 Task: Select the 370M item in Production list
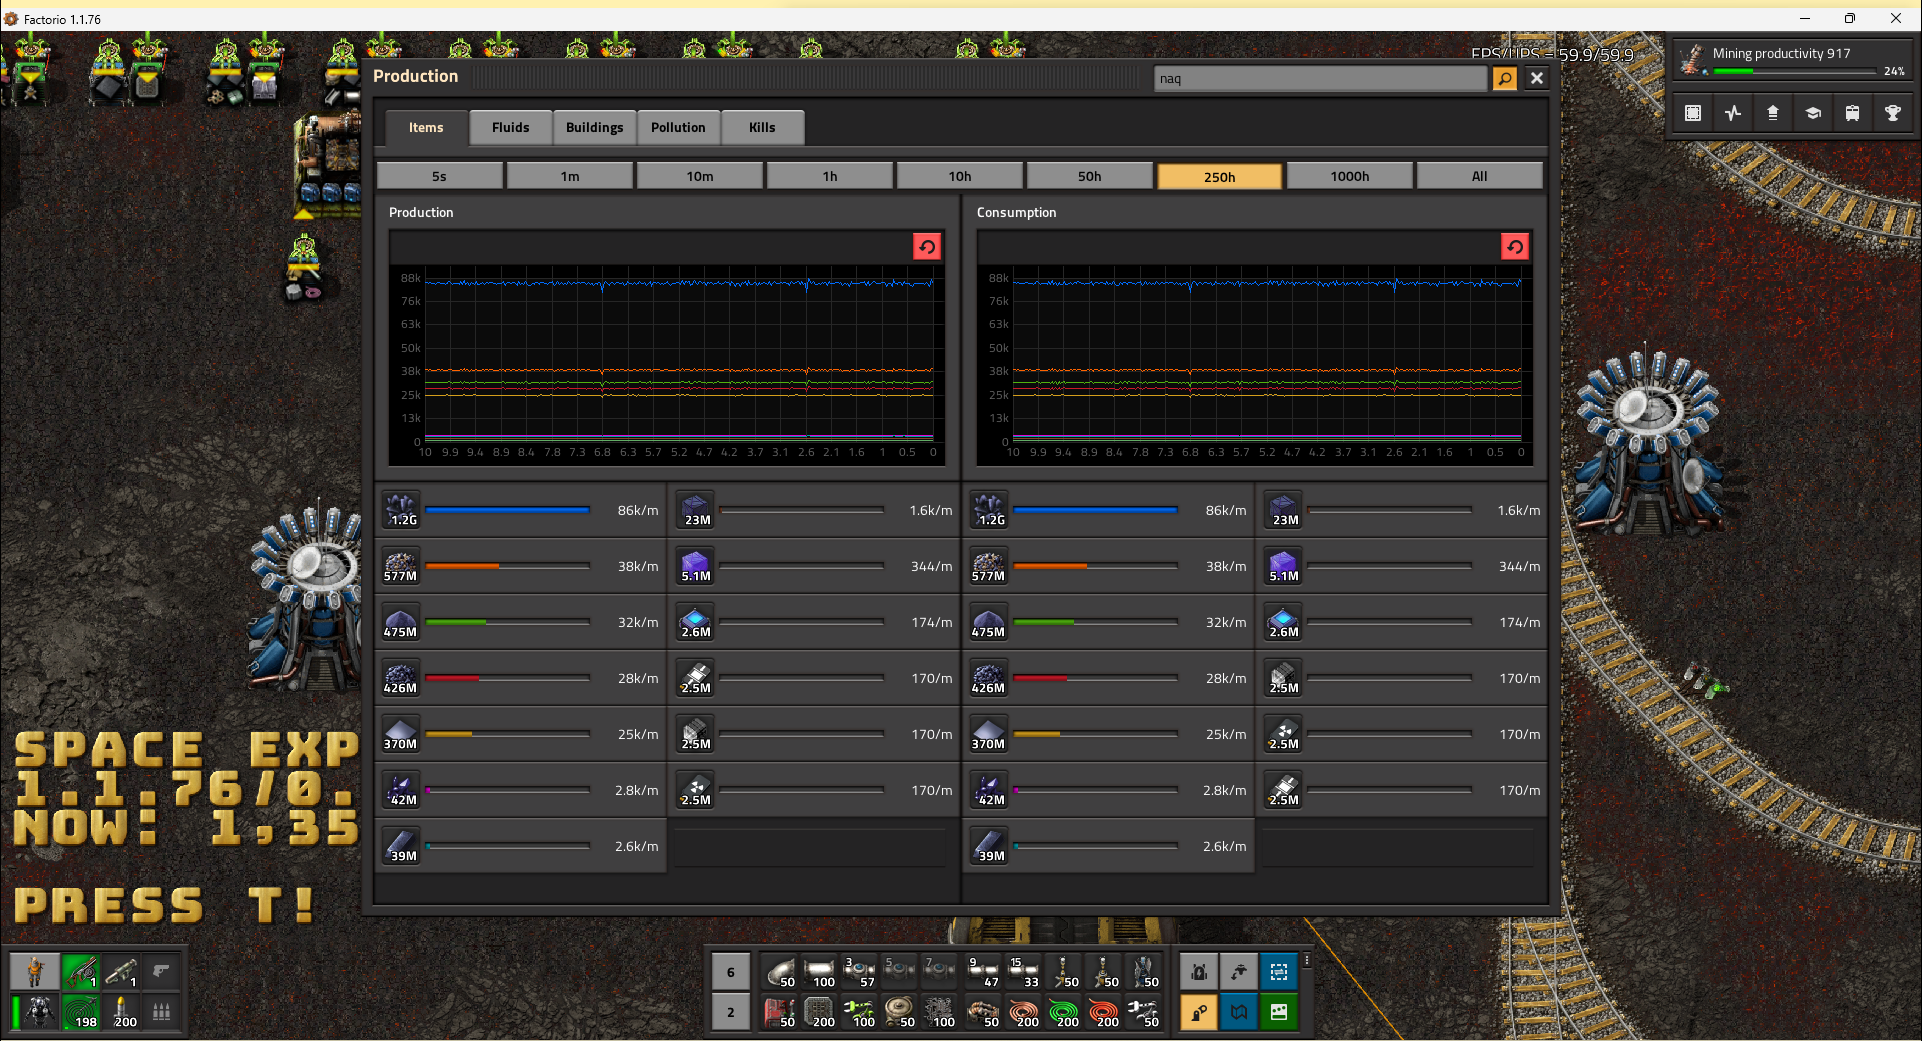(401, 734)
